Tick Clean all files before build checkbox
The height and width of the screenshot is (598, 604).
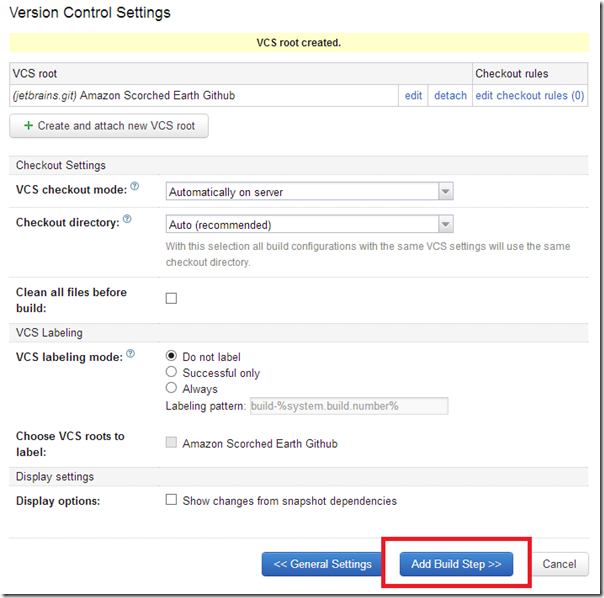171,298
